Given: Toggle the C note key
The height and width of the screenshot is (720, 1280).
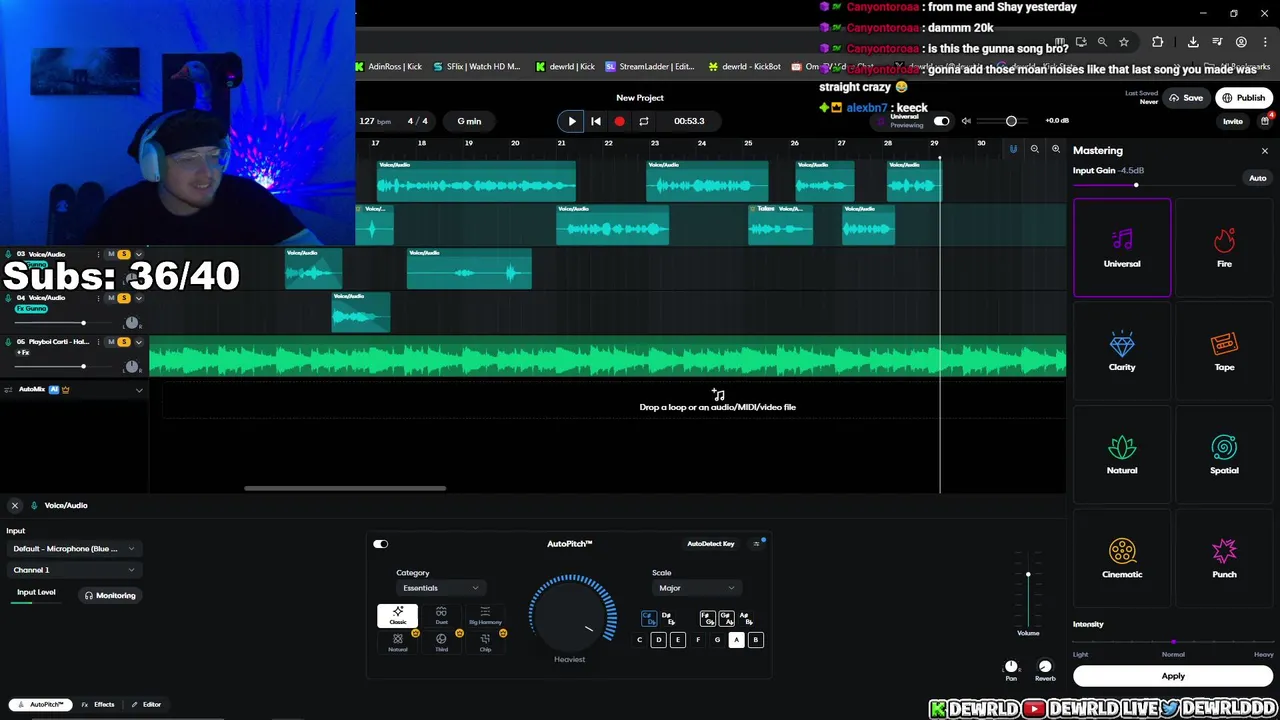Looking at the screenshot, I should pos(639,640).
